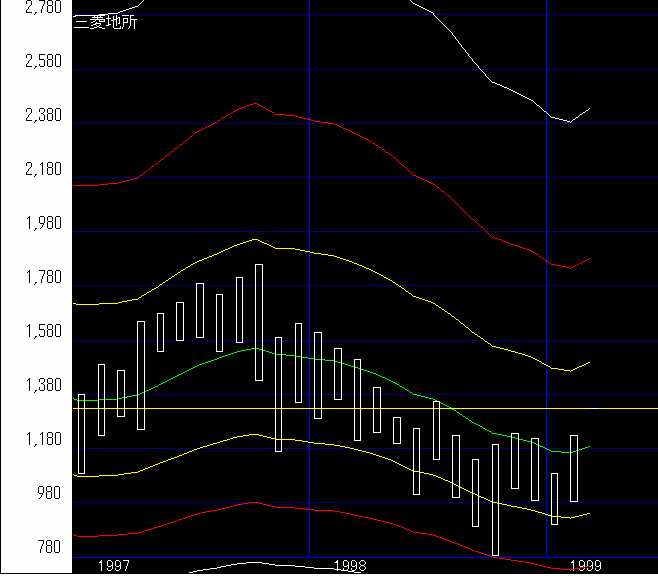The width and height of the screenshot is (658, 576).
Task: Select the 2,380 price axis label
Action: 43,116
